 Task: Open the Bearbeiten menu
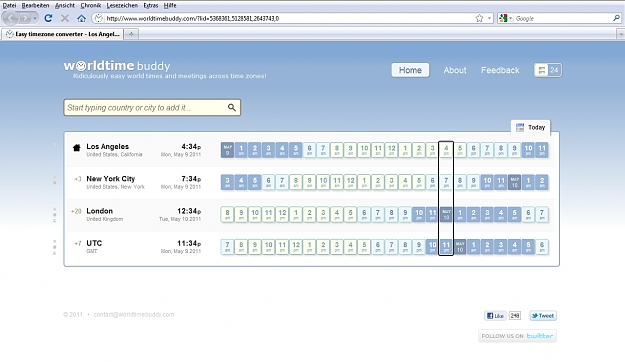click(35, 5)
